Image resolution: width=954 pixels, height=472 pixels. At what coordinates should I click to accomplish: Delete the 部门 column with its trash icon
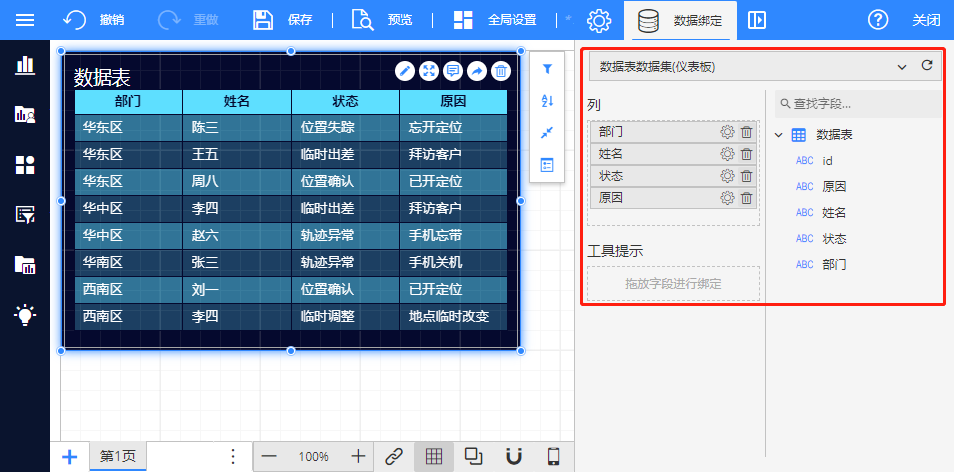point(746,132)
